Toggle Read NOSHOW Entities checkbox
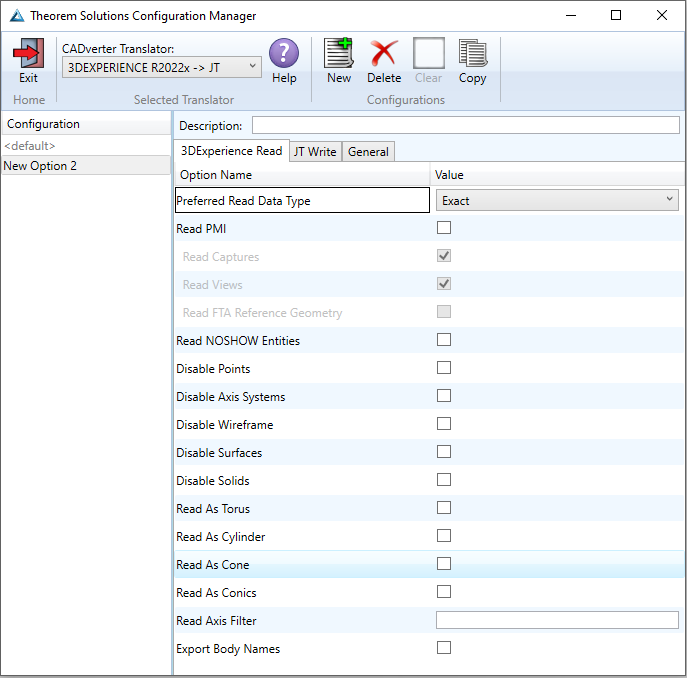This screenshot has height=678, width=687. (x=444, y=340)
